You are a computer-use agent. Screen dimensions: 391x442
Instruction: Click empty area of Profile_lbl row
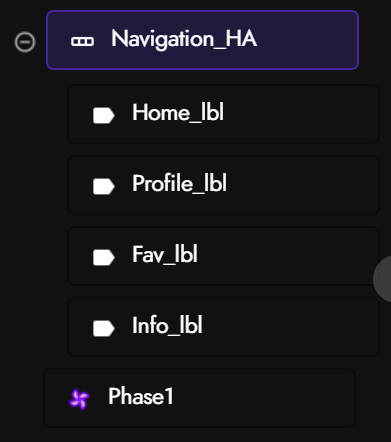coord(300,185)
